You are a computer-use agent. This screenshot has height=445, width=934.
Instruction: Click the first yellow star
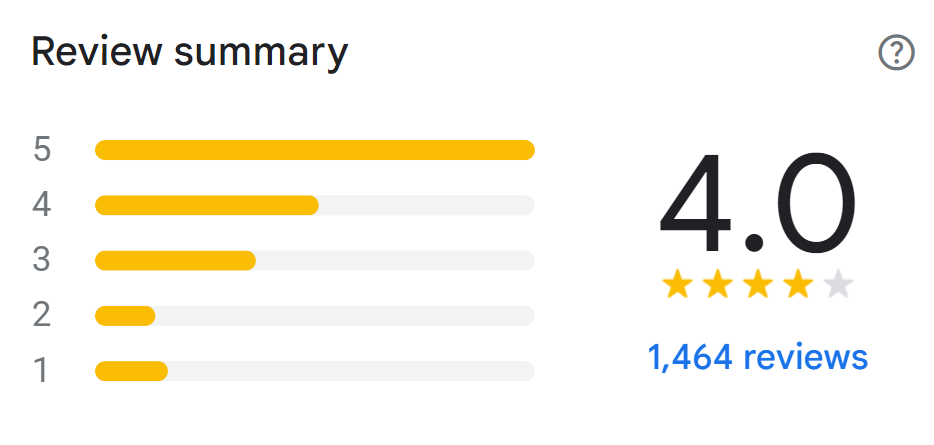[x=677, y=286]
